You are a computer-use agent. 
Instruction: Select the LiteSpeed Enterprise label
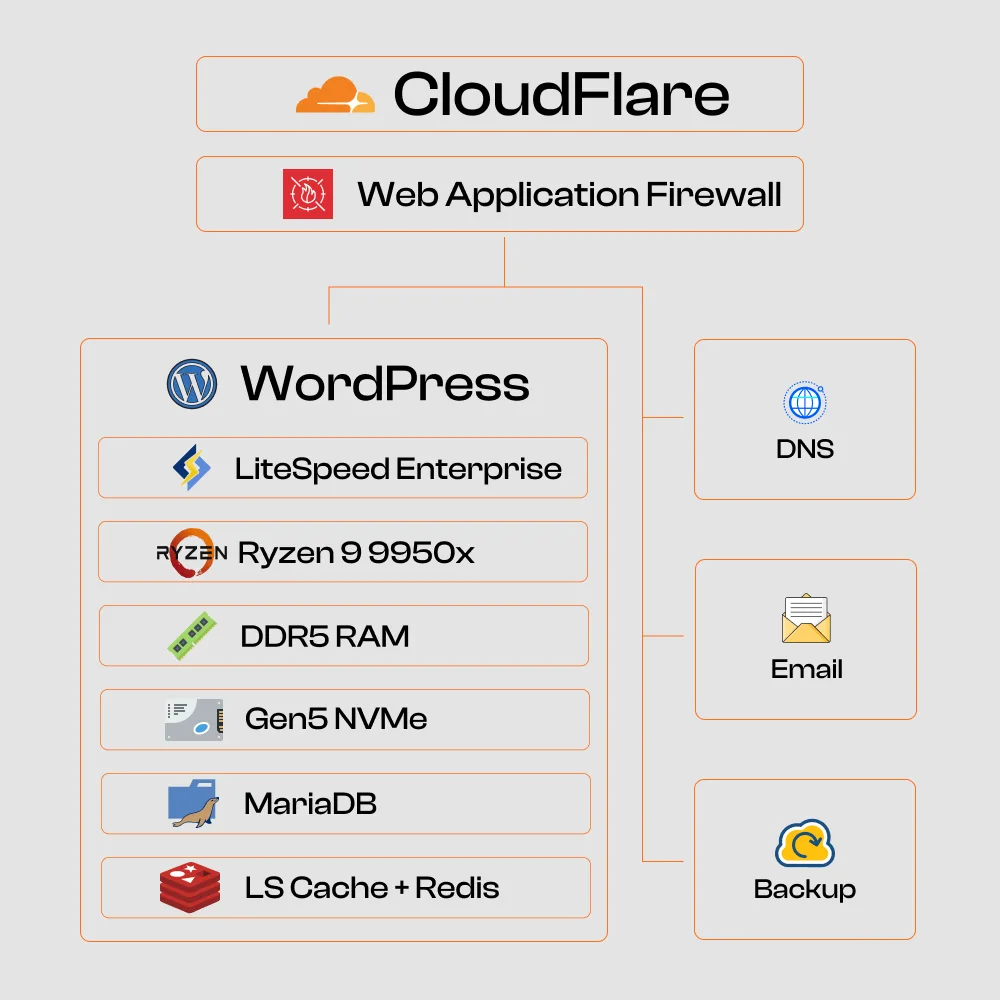[398, 469]
